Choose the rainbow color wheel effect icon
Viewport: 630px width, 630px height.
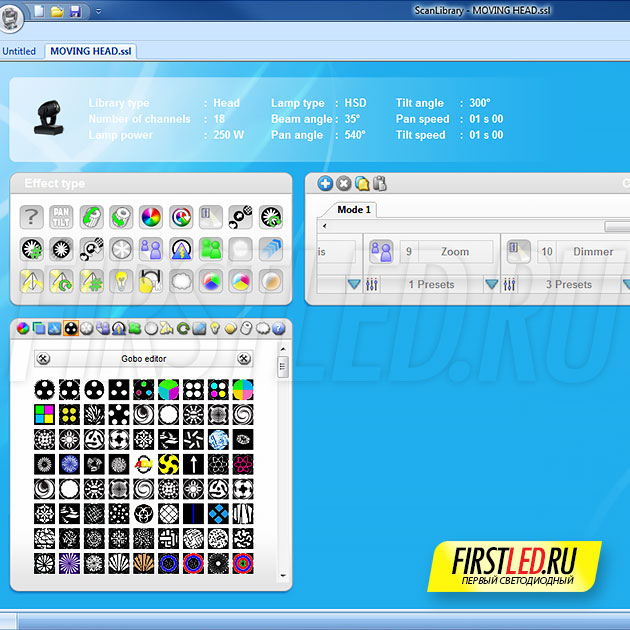click(150, 216)
